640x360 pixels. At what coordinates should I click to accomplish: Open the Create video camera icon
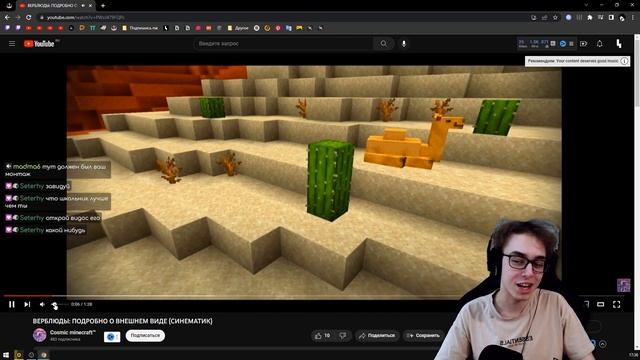[x=583, y=44]
